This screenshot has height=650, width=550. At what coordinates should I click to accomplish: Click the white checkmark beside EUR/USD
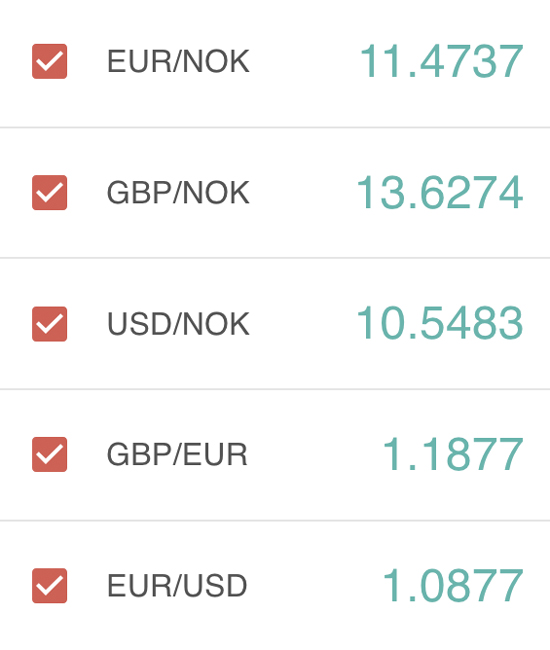pos(49,586)
